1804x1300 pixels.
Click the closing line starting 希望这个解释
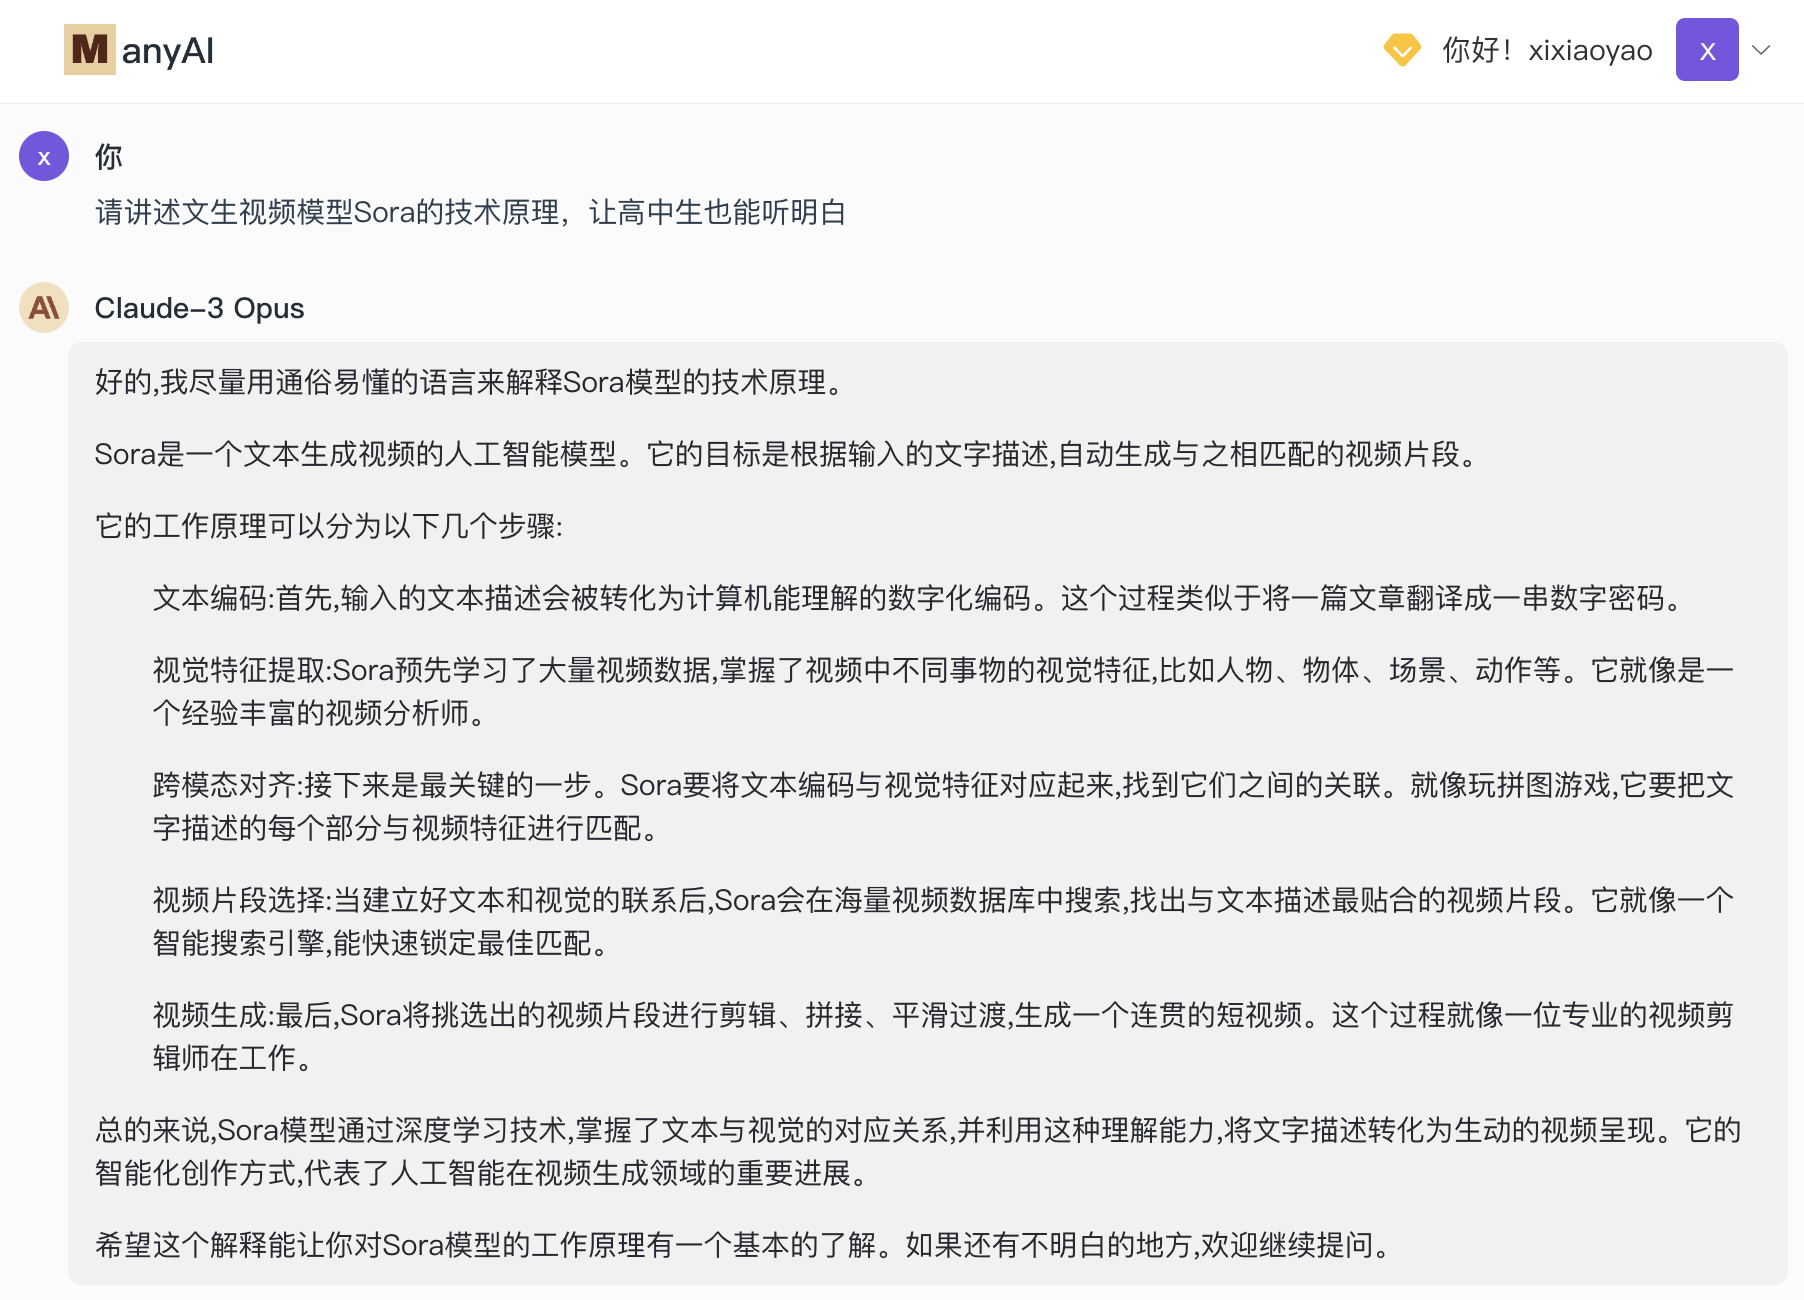point(745,1245)
